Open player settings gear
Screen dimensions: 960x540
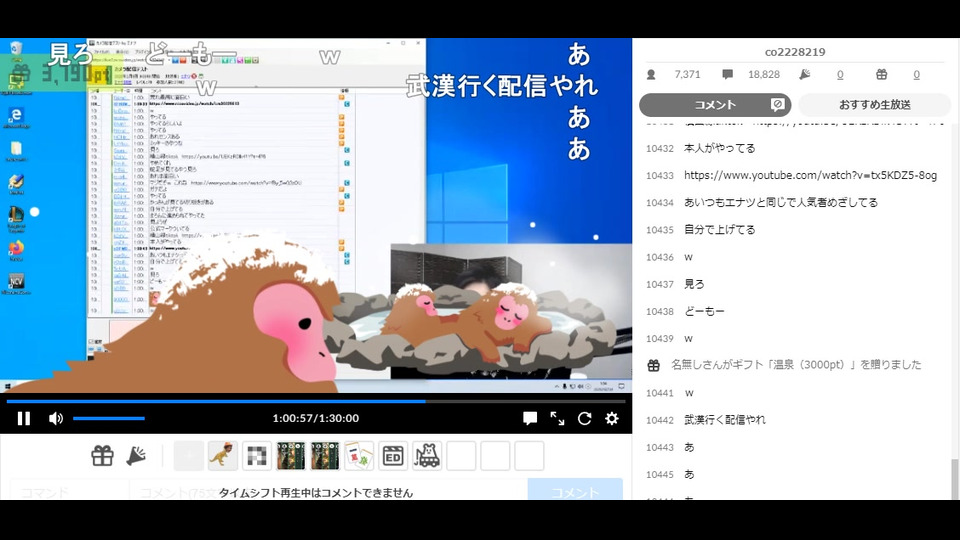tap(612, 418)
